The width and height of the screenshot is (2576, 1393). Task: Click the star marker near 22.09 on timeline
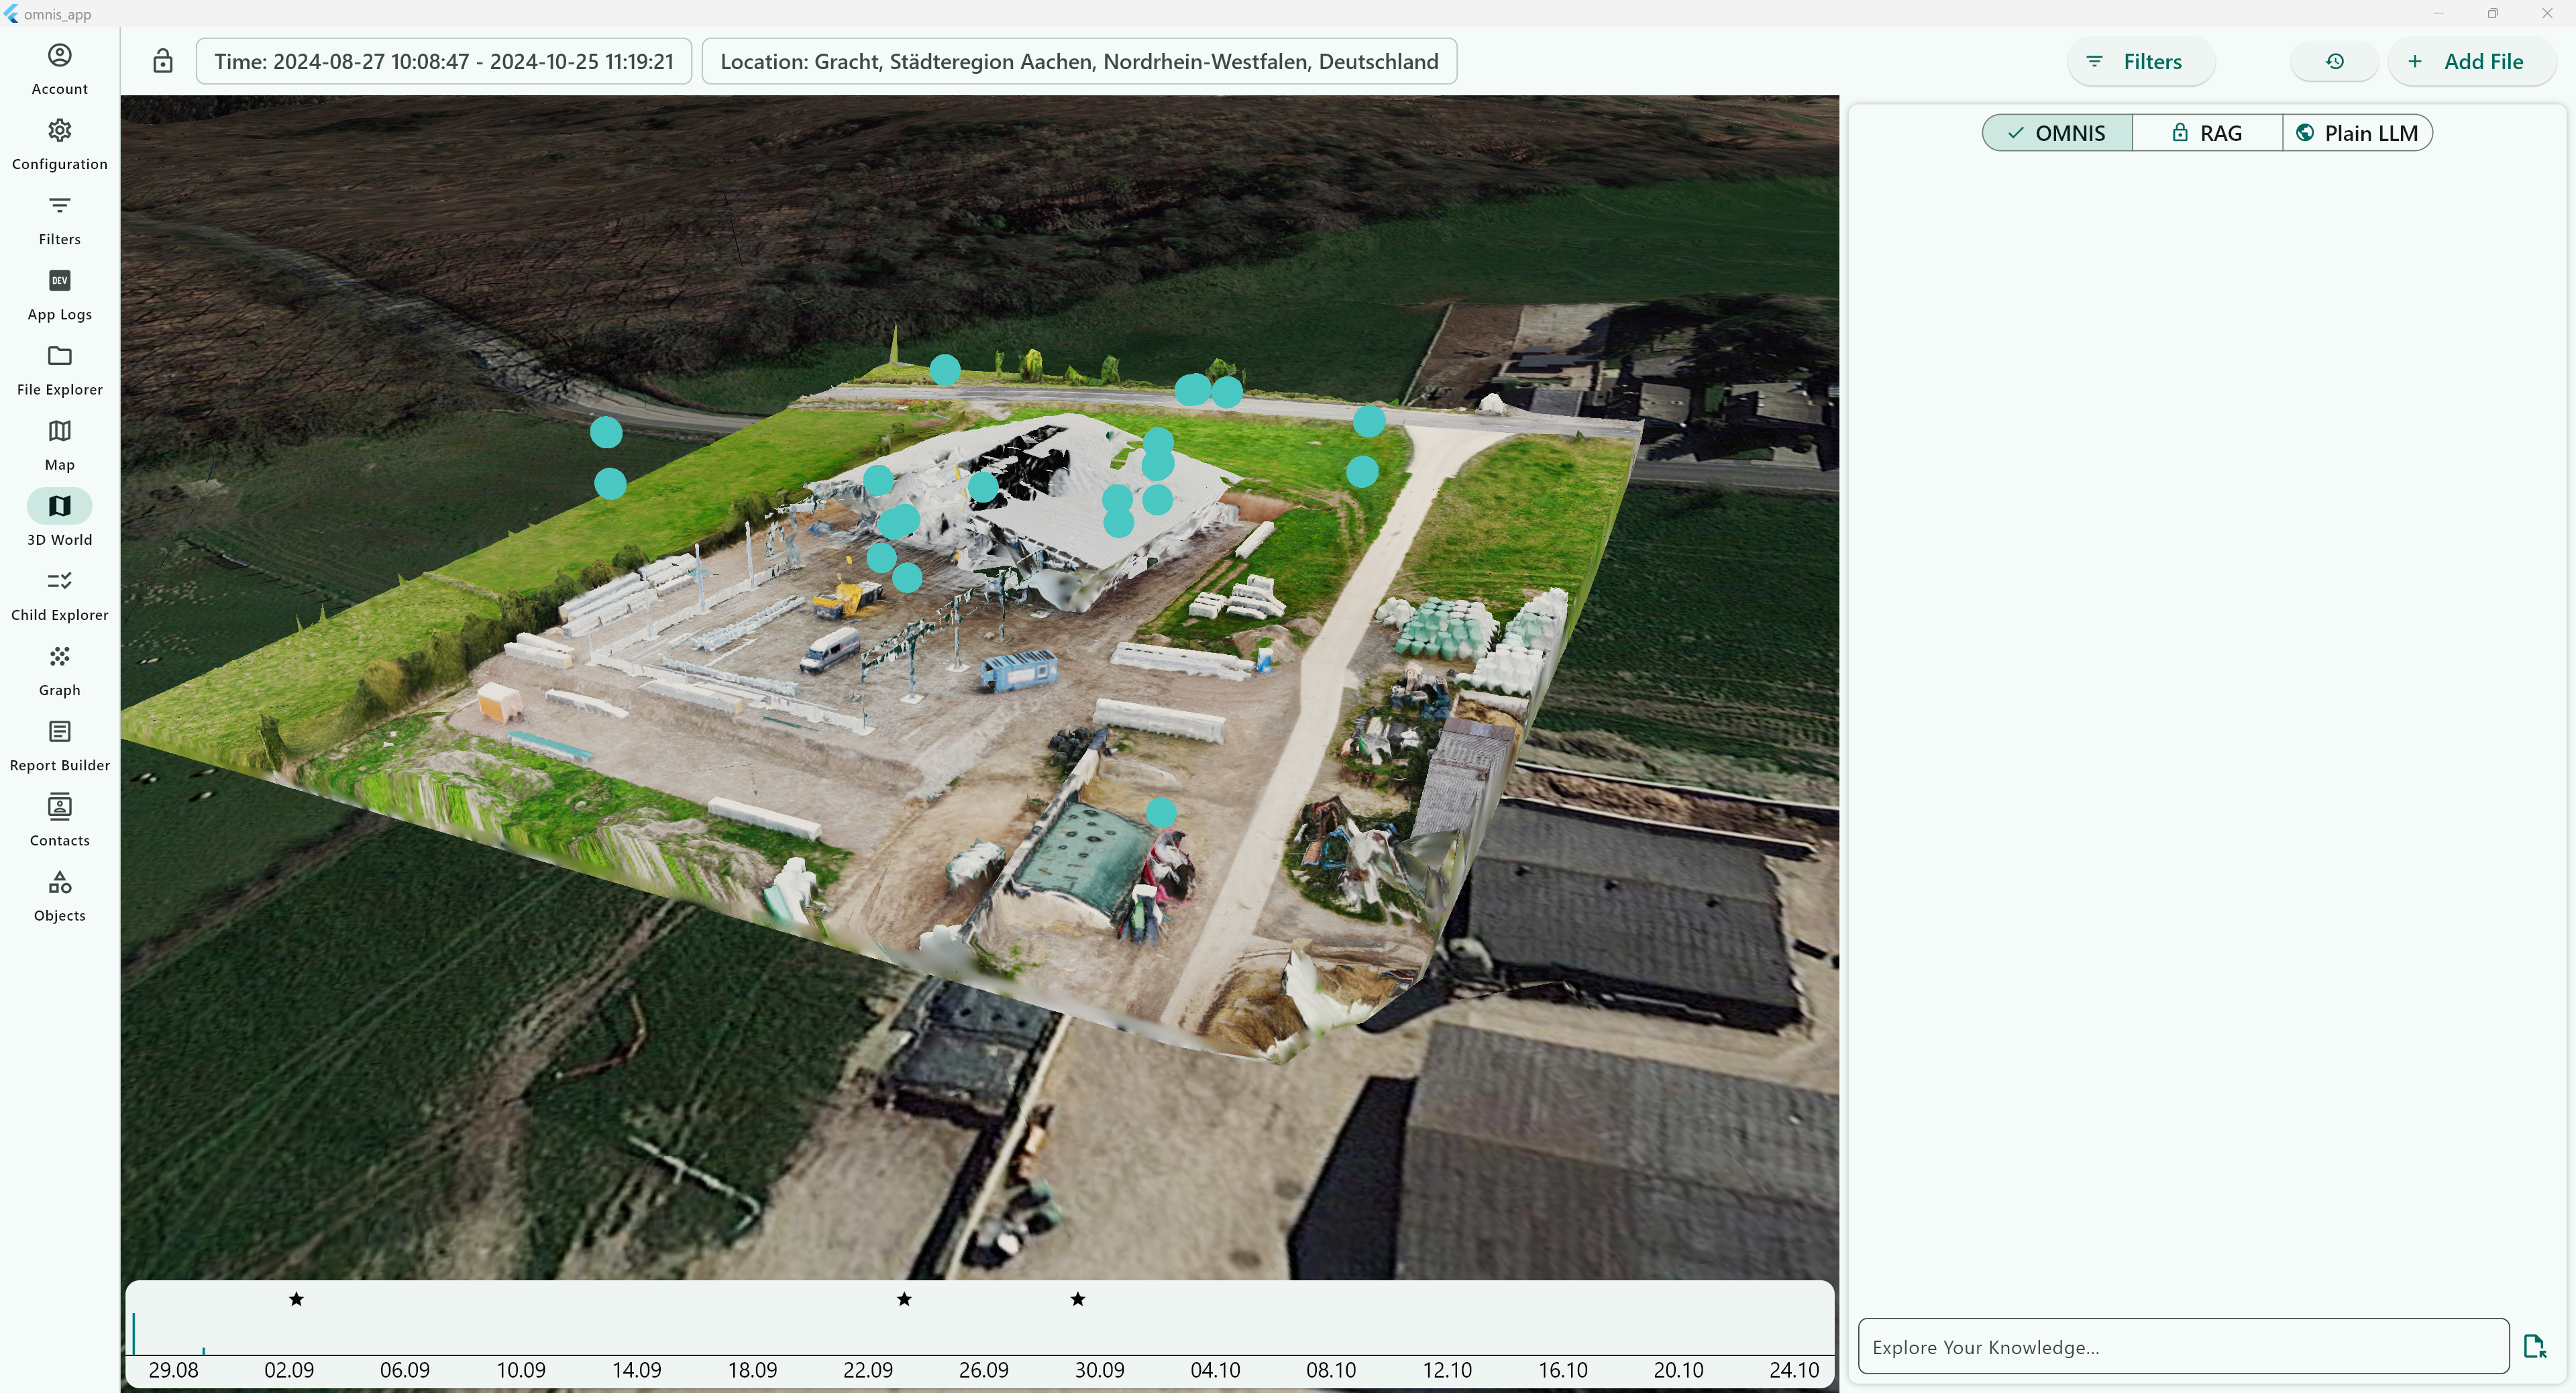tap(904, 1299)
